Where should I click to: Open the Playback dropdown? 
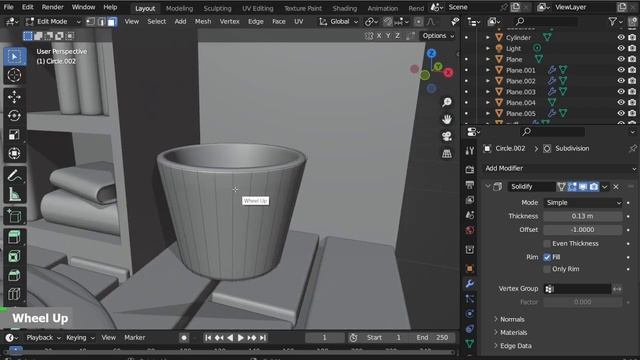click(43, 338)
